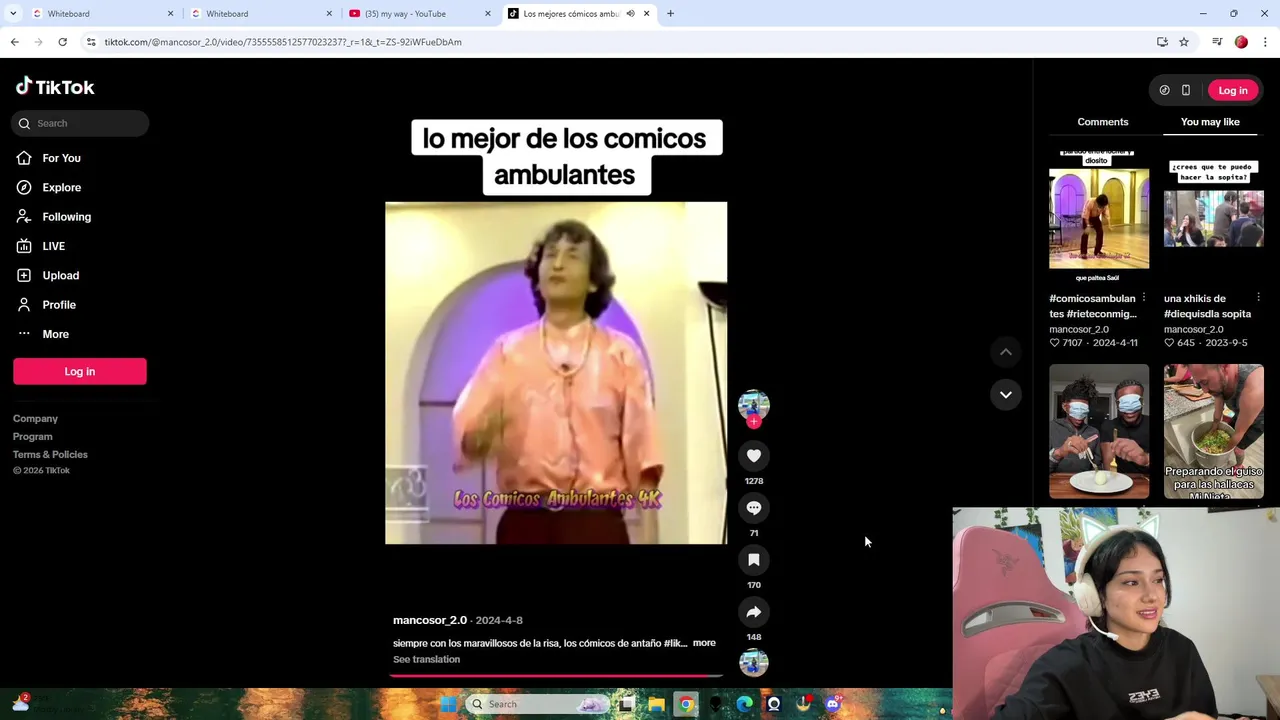Click the top-right Log in button
The image size is (1280, 720).
[1233, 90]
